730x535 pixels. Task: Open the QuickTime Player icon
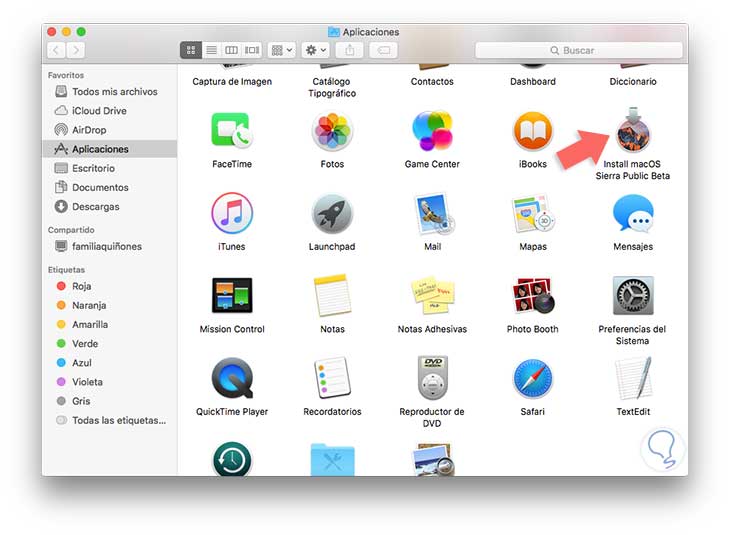click(x=232, y=378)
